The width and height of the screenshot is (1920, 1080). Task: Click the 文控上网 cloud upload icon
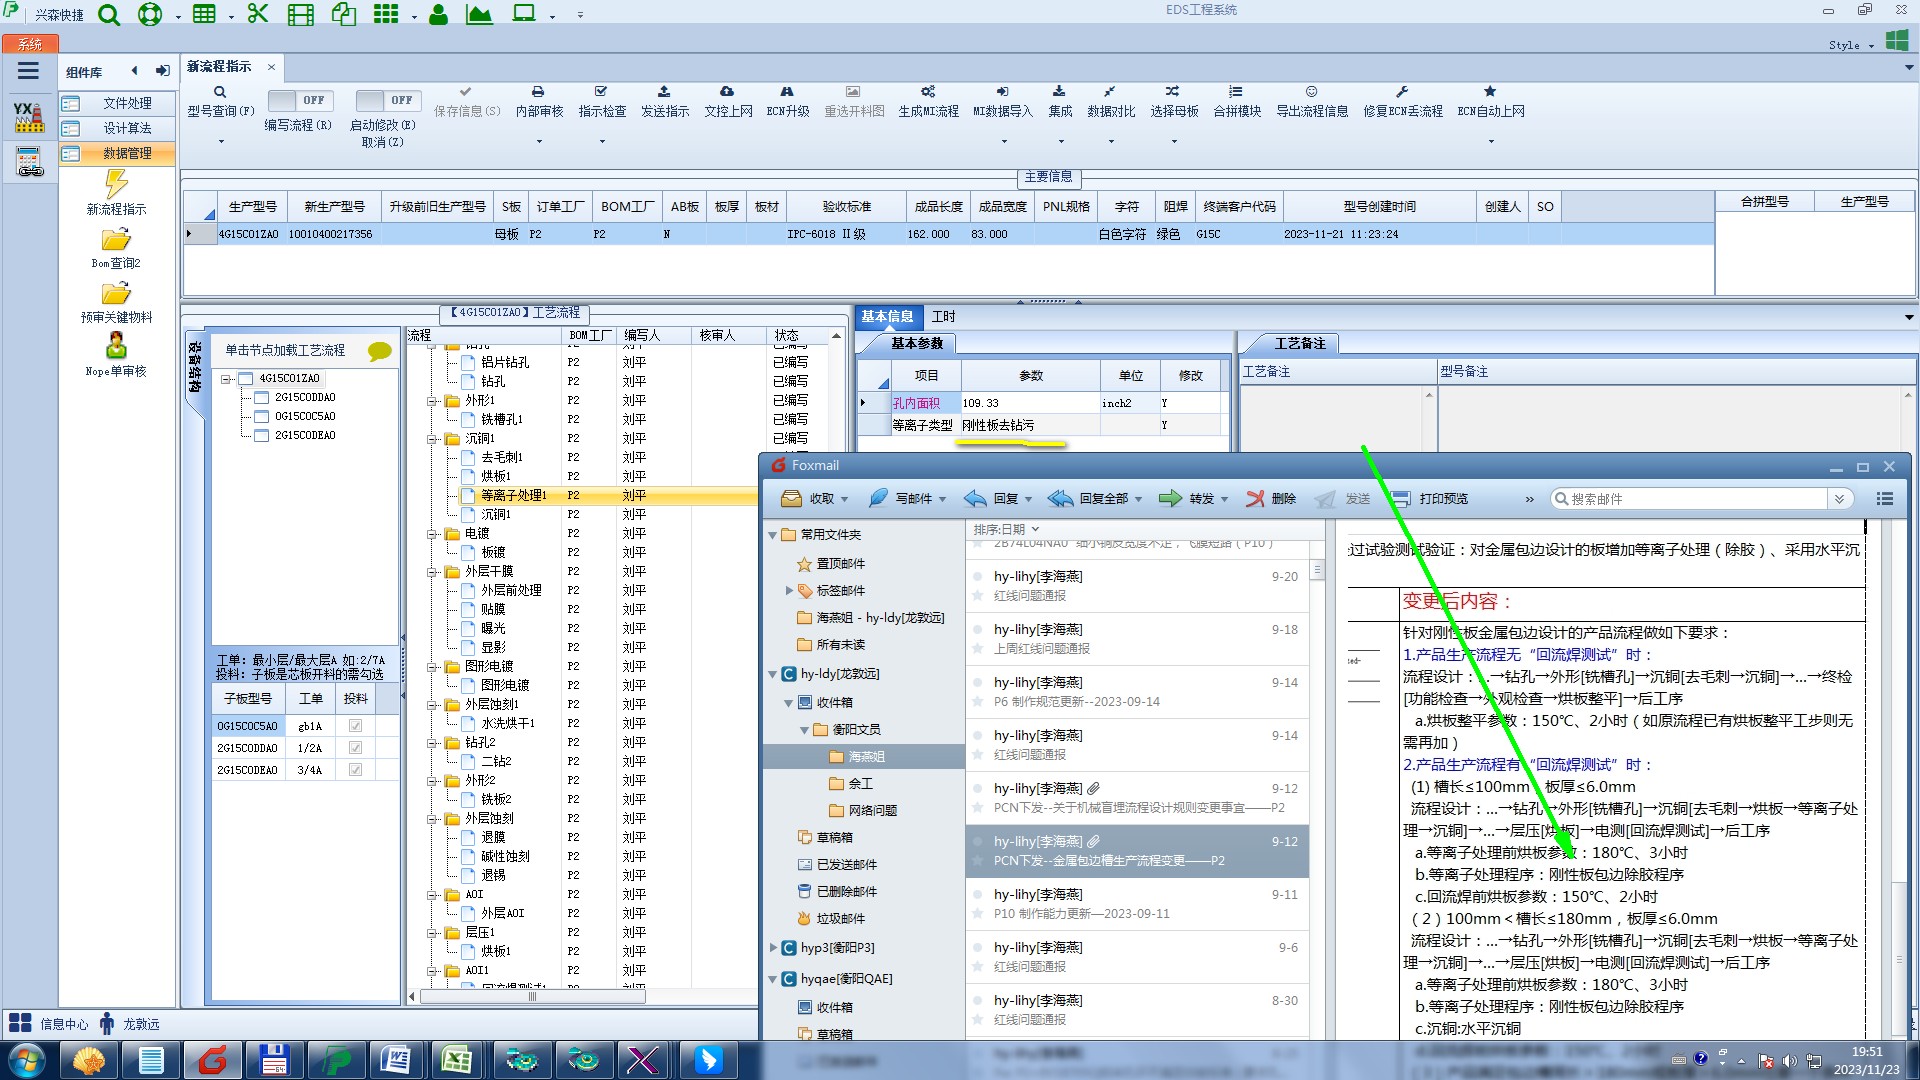727,92
